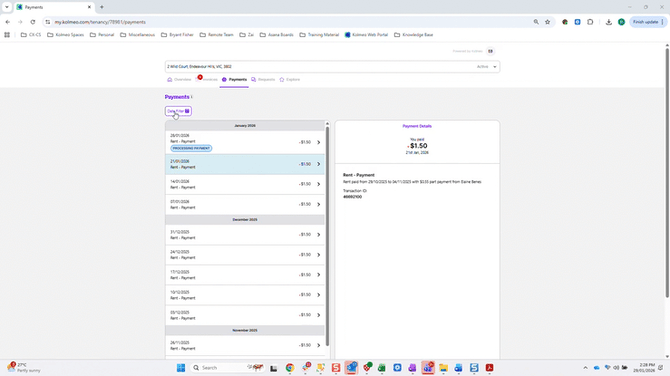Open the bookmarks bar apps grid icon
Screen dimensions: 670x376
(7, 35)
